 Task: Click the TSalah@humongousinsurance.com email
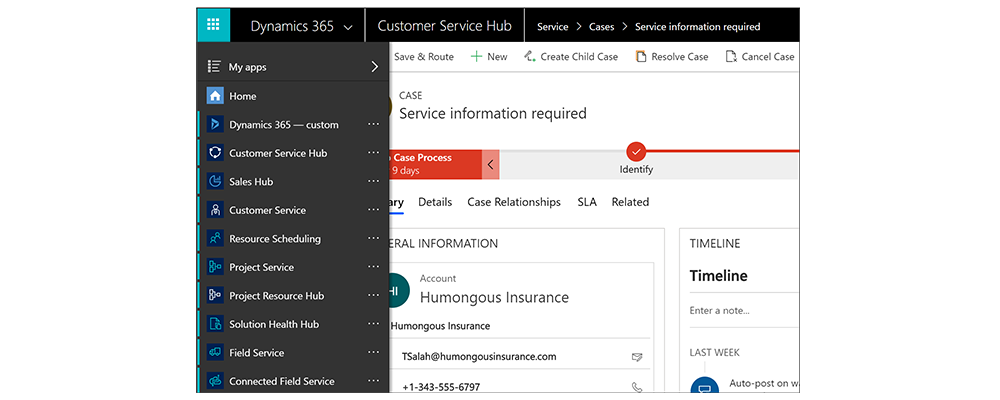coord(479,357)
